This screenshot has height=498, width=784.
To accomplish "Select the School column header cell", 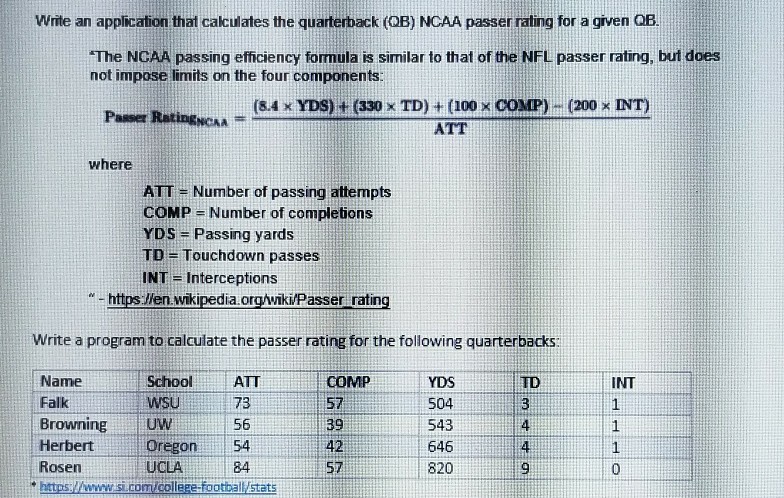I will pyautogui.click(x=169, y=381).
